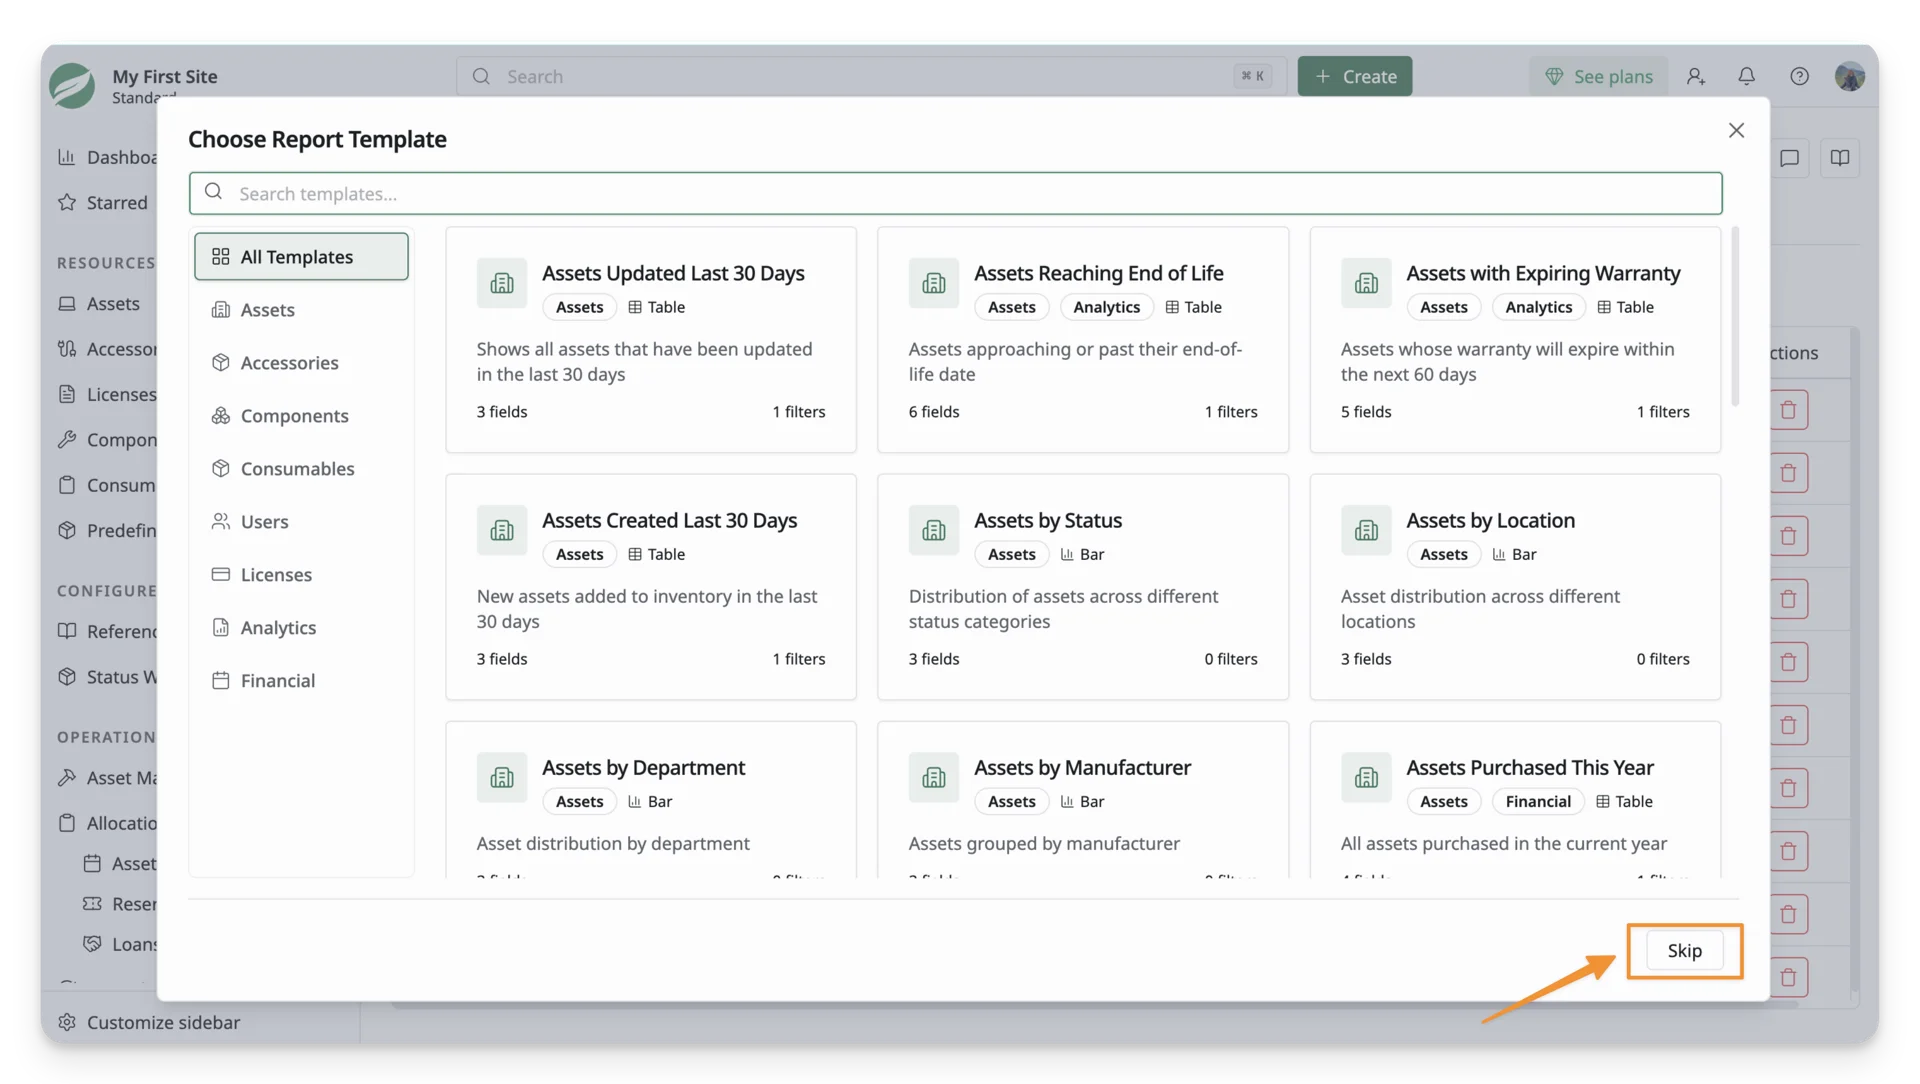Click Assets tag on Assets by Status card
This screenshot has width=1920, height=1084.
[x=1011, y=554]
